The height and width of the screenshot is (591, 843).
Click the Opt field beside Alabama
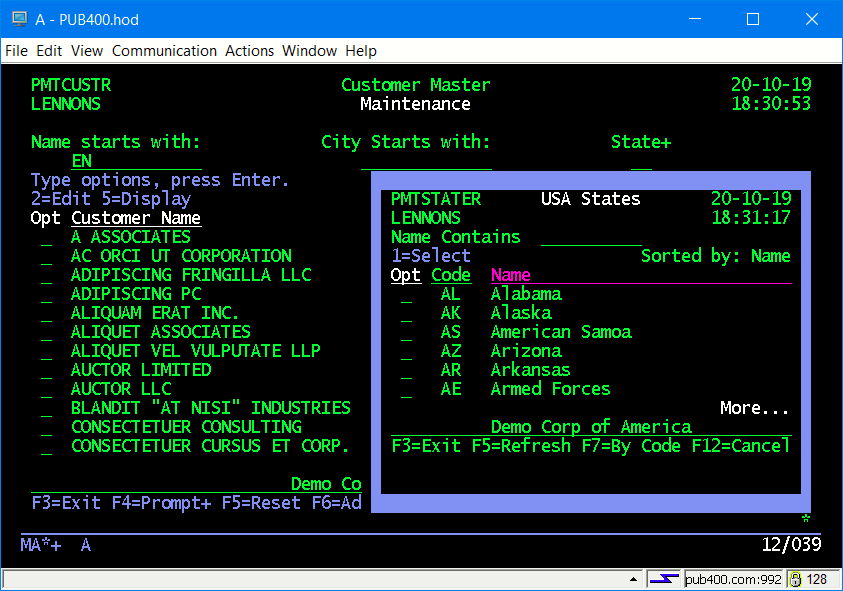[x=406, y=295]
